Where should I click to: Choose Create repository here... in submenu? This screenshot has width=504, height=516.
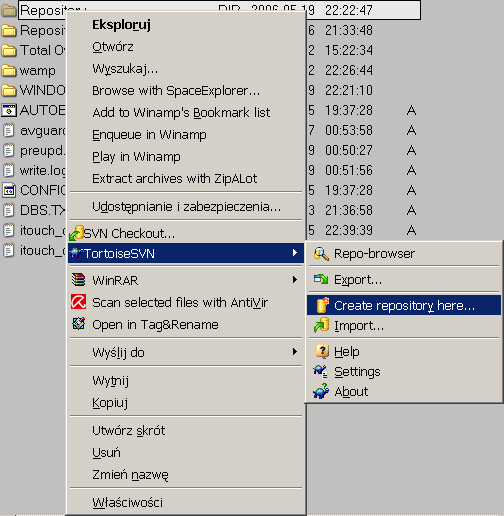404,305
